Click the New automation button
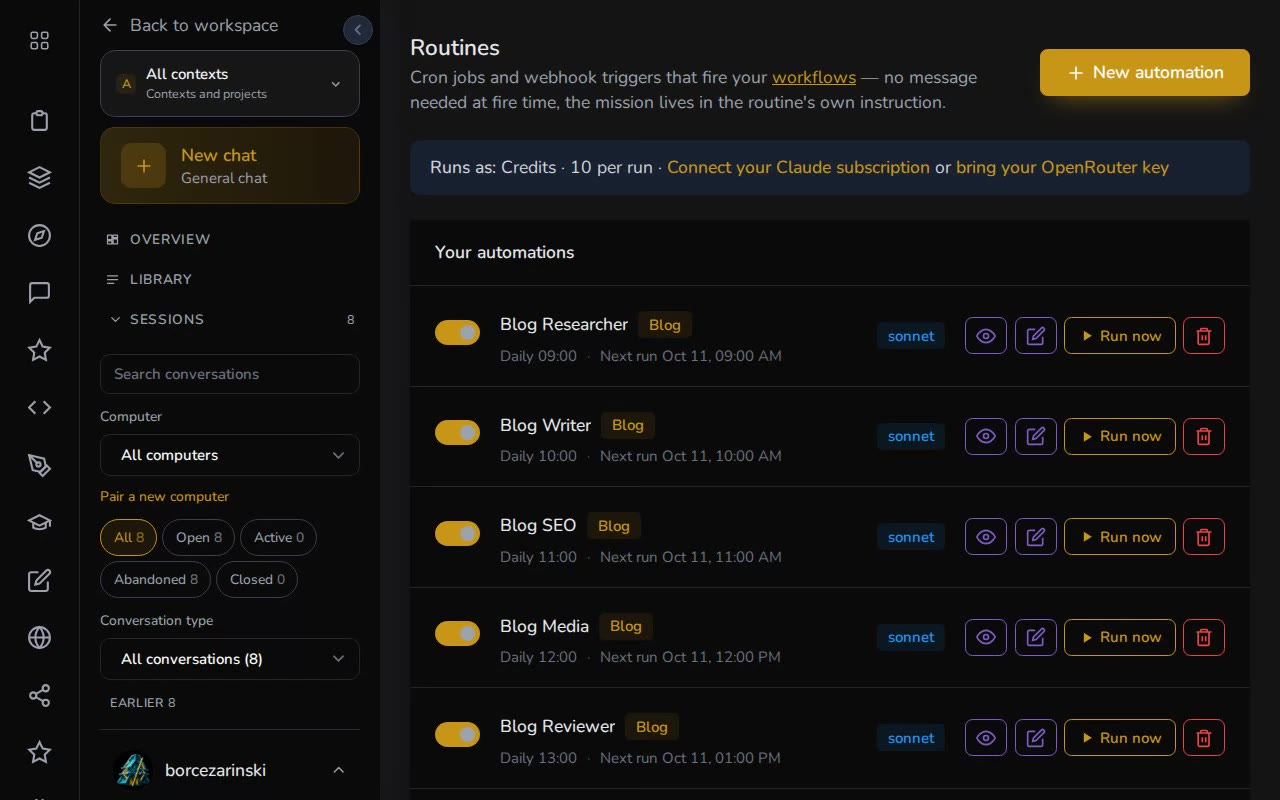The image size is (1280, 800). (x=1145, y=72)
